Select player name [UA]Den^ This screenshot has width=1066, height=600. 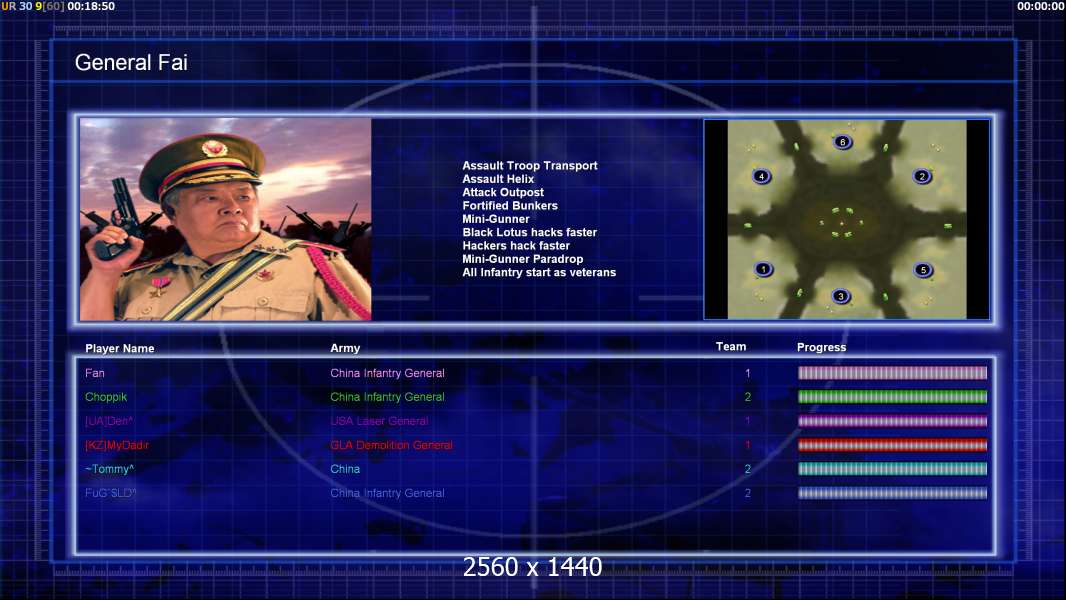click(109, 421)
